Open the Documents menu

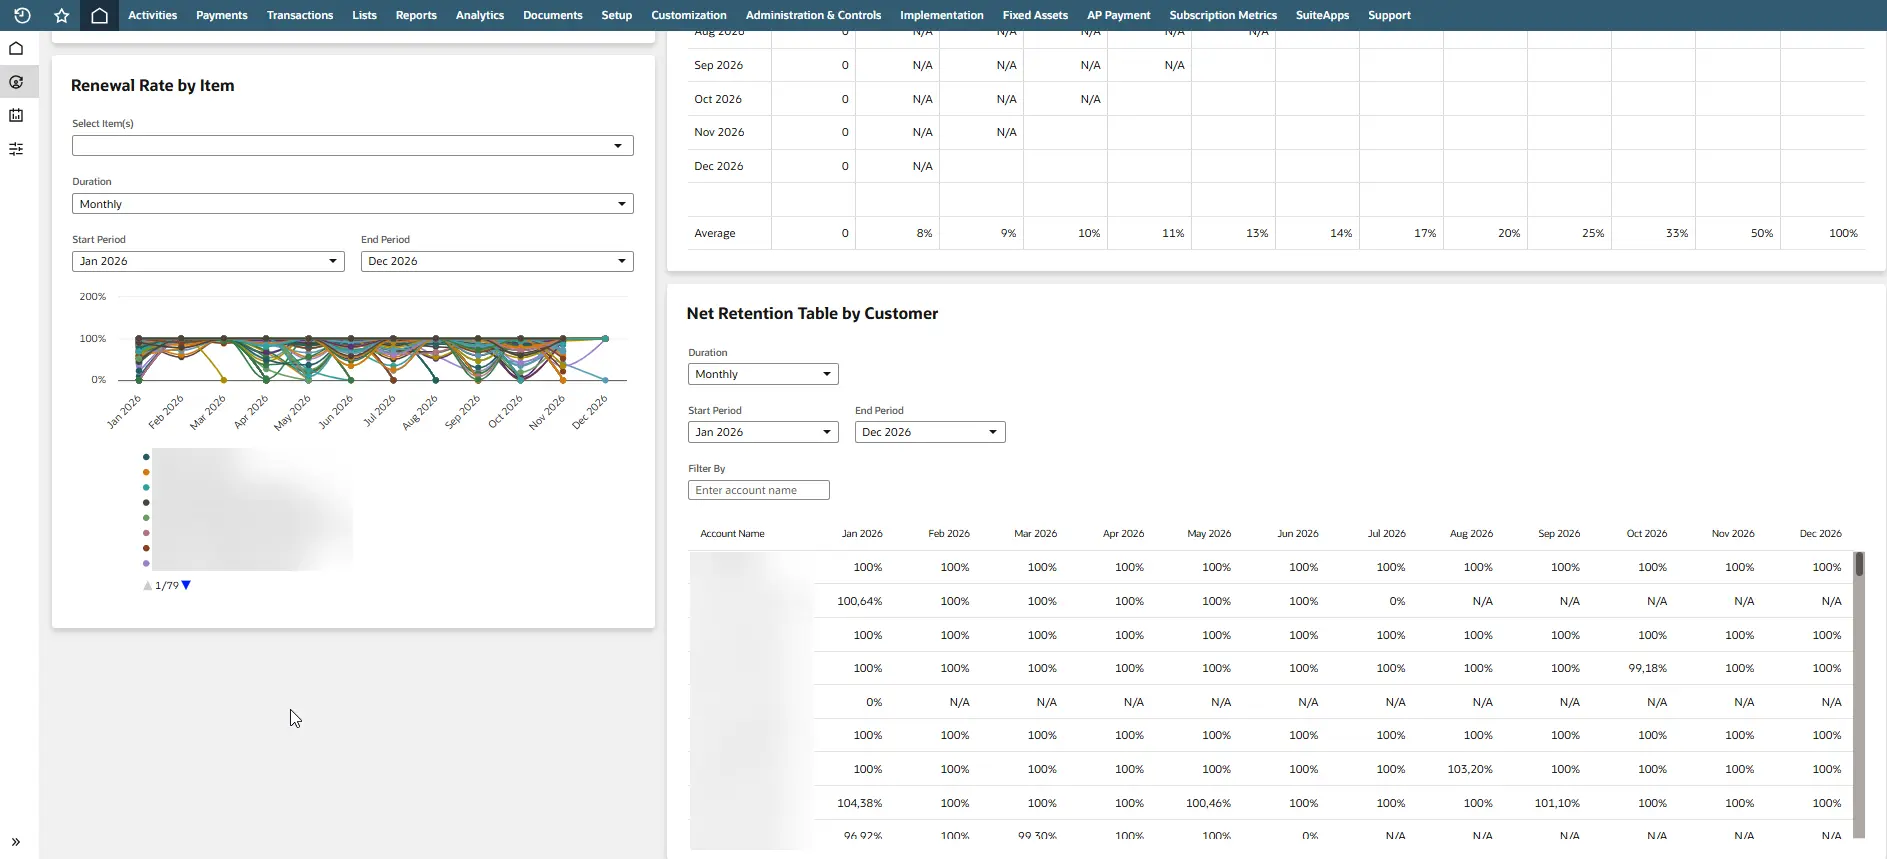553,15
